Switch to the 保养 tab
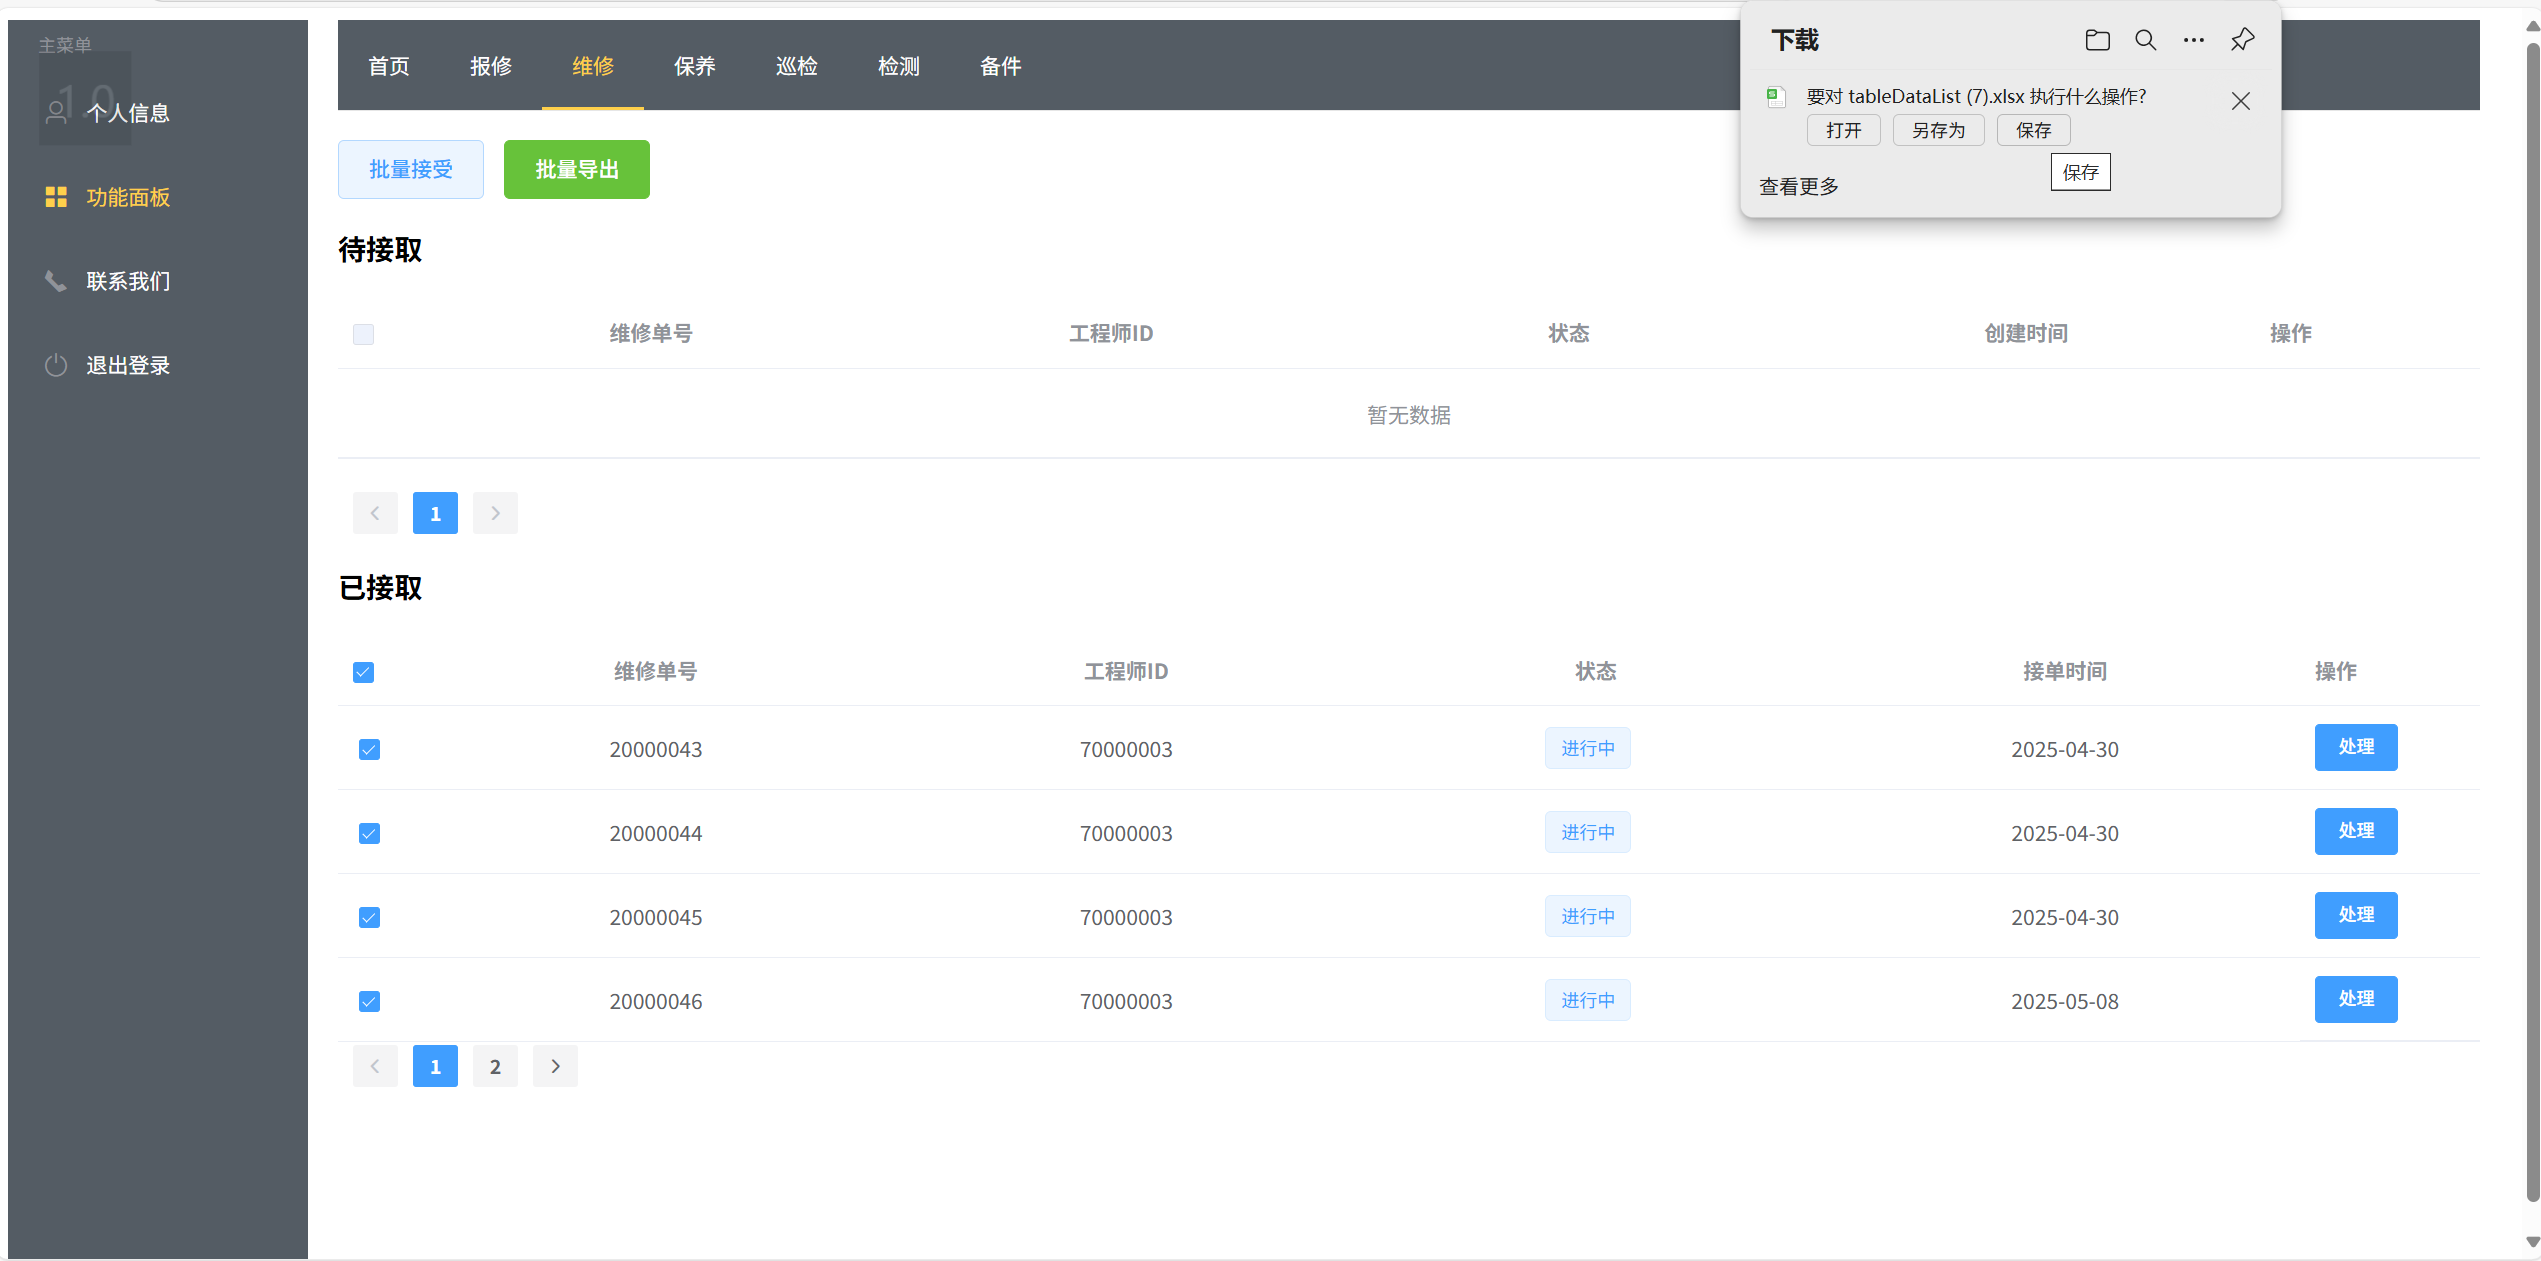This screenshot has width=2541, height=1261. point(694,66)
